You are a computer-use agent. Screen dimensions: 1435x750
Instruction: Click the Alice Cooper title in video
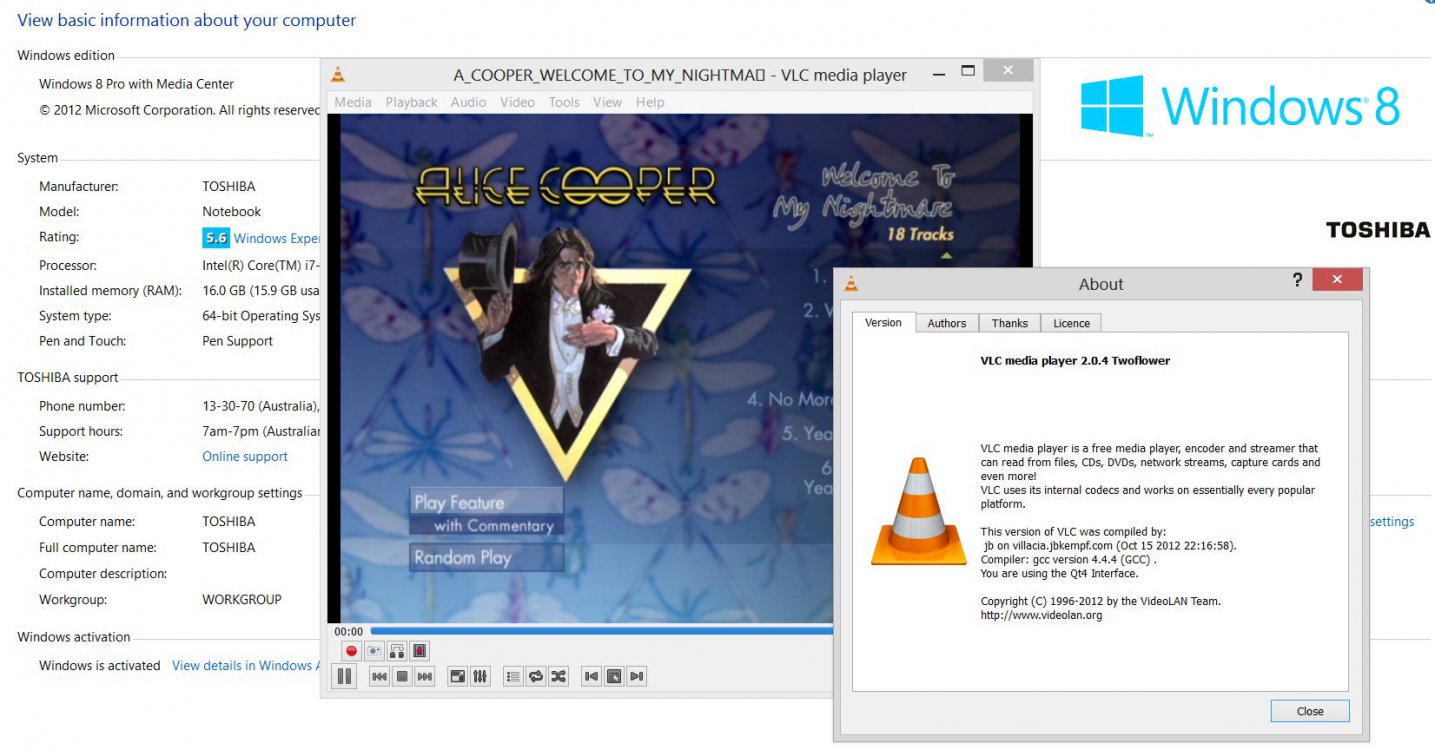[565, 186]
